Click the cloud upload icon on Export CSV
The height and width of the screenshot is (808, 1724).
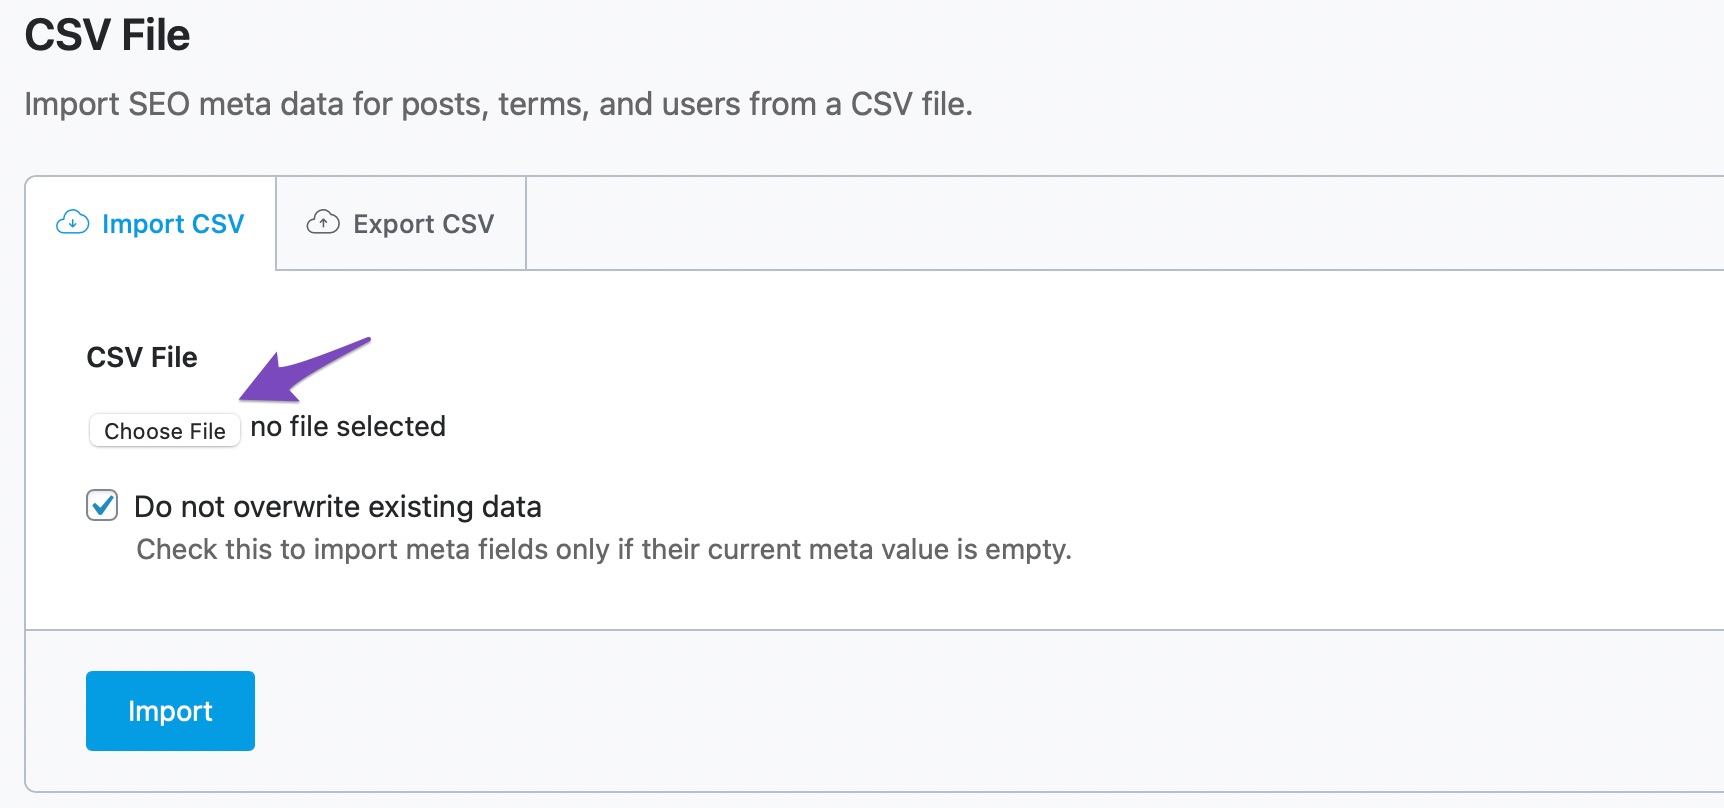point(322,222)
